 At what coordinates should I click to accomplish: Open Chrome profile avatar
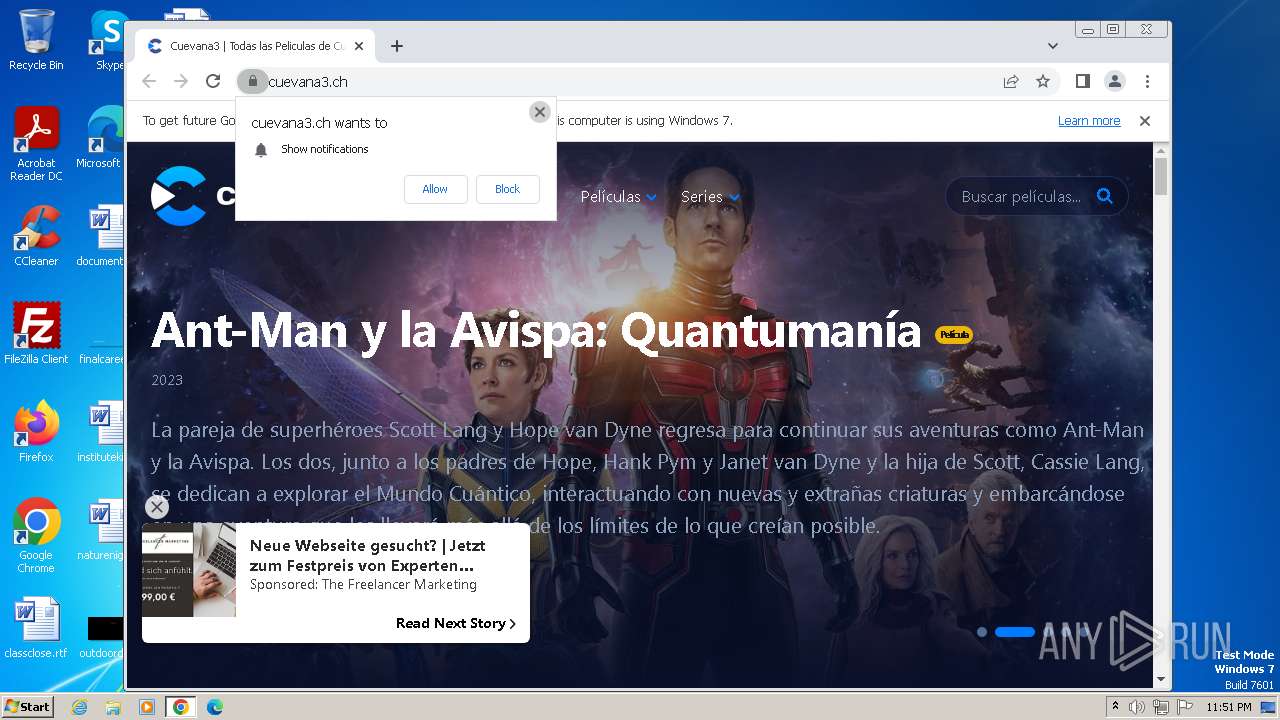click(x=1115, y=81)
